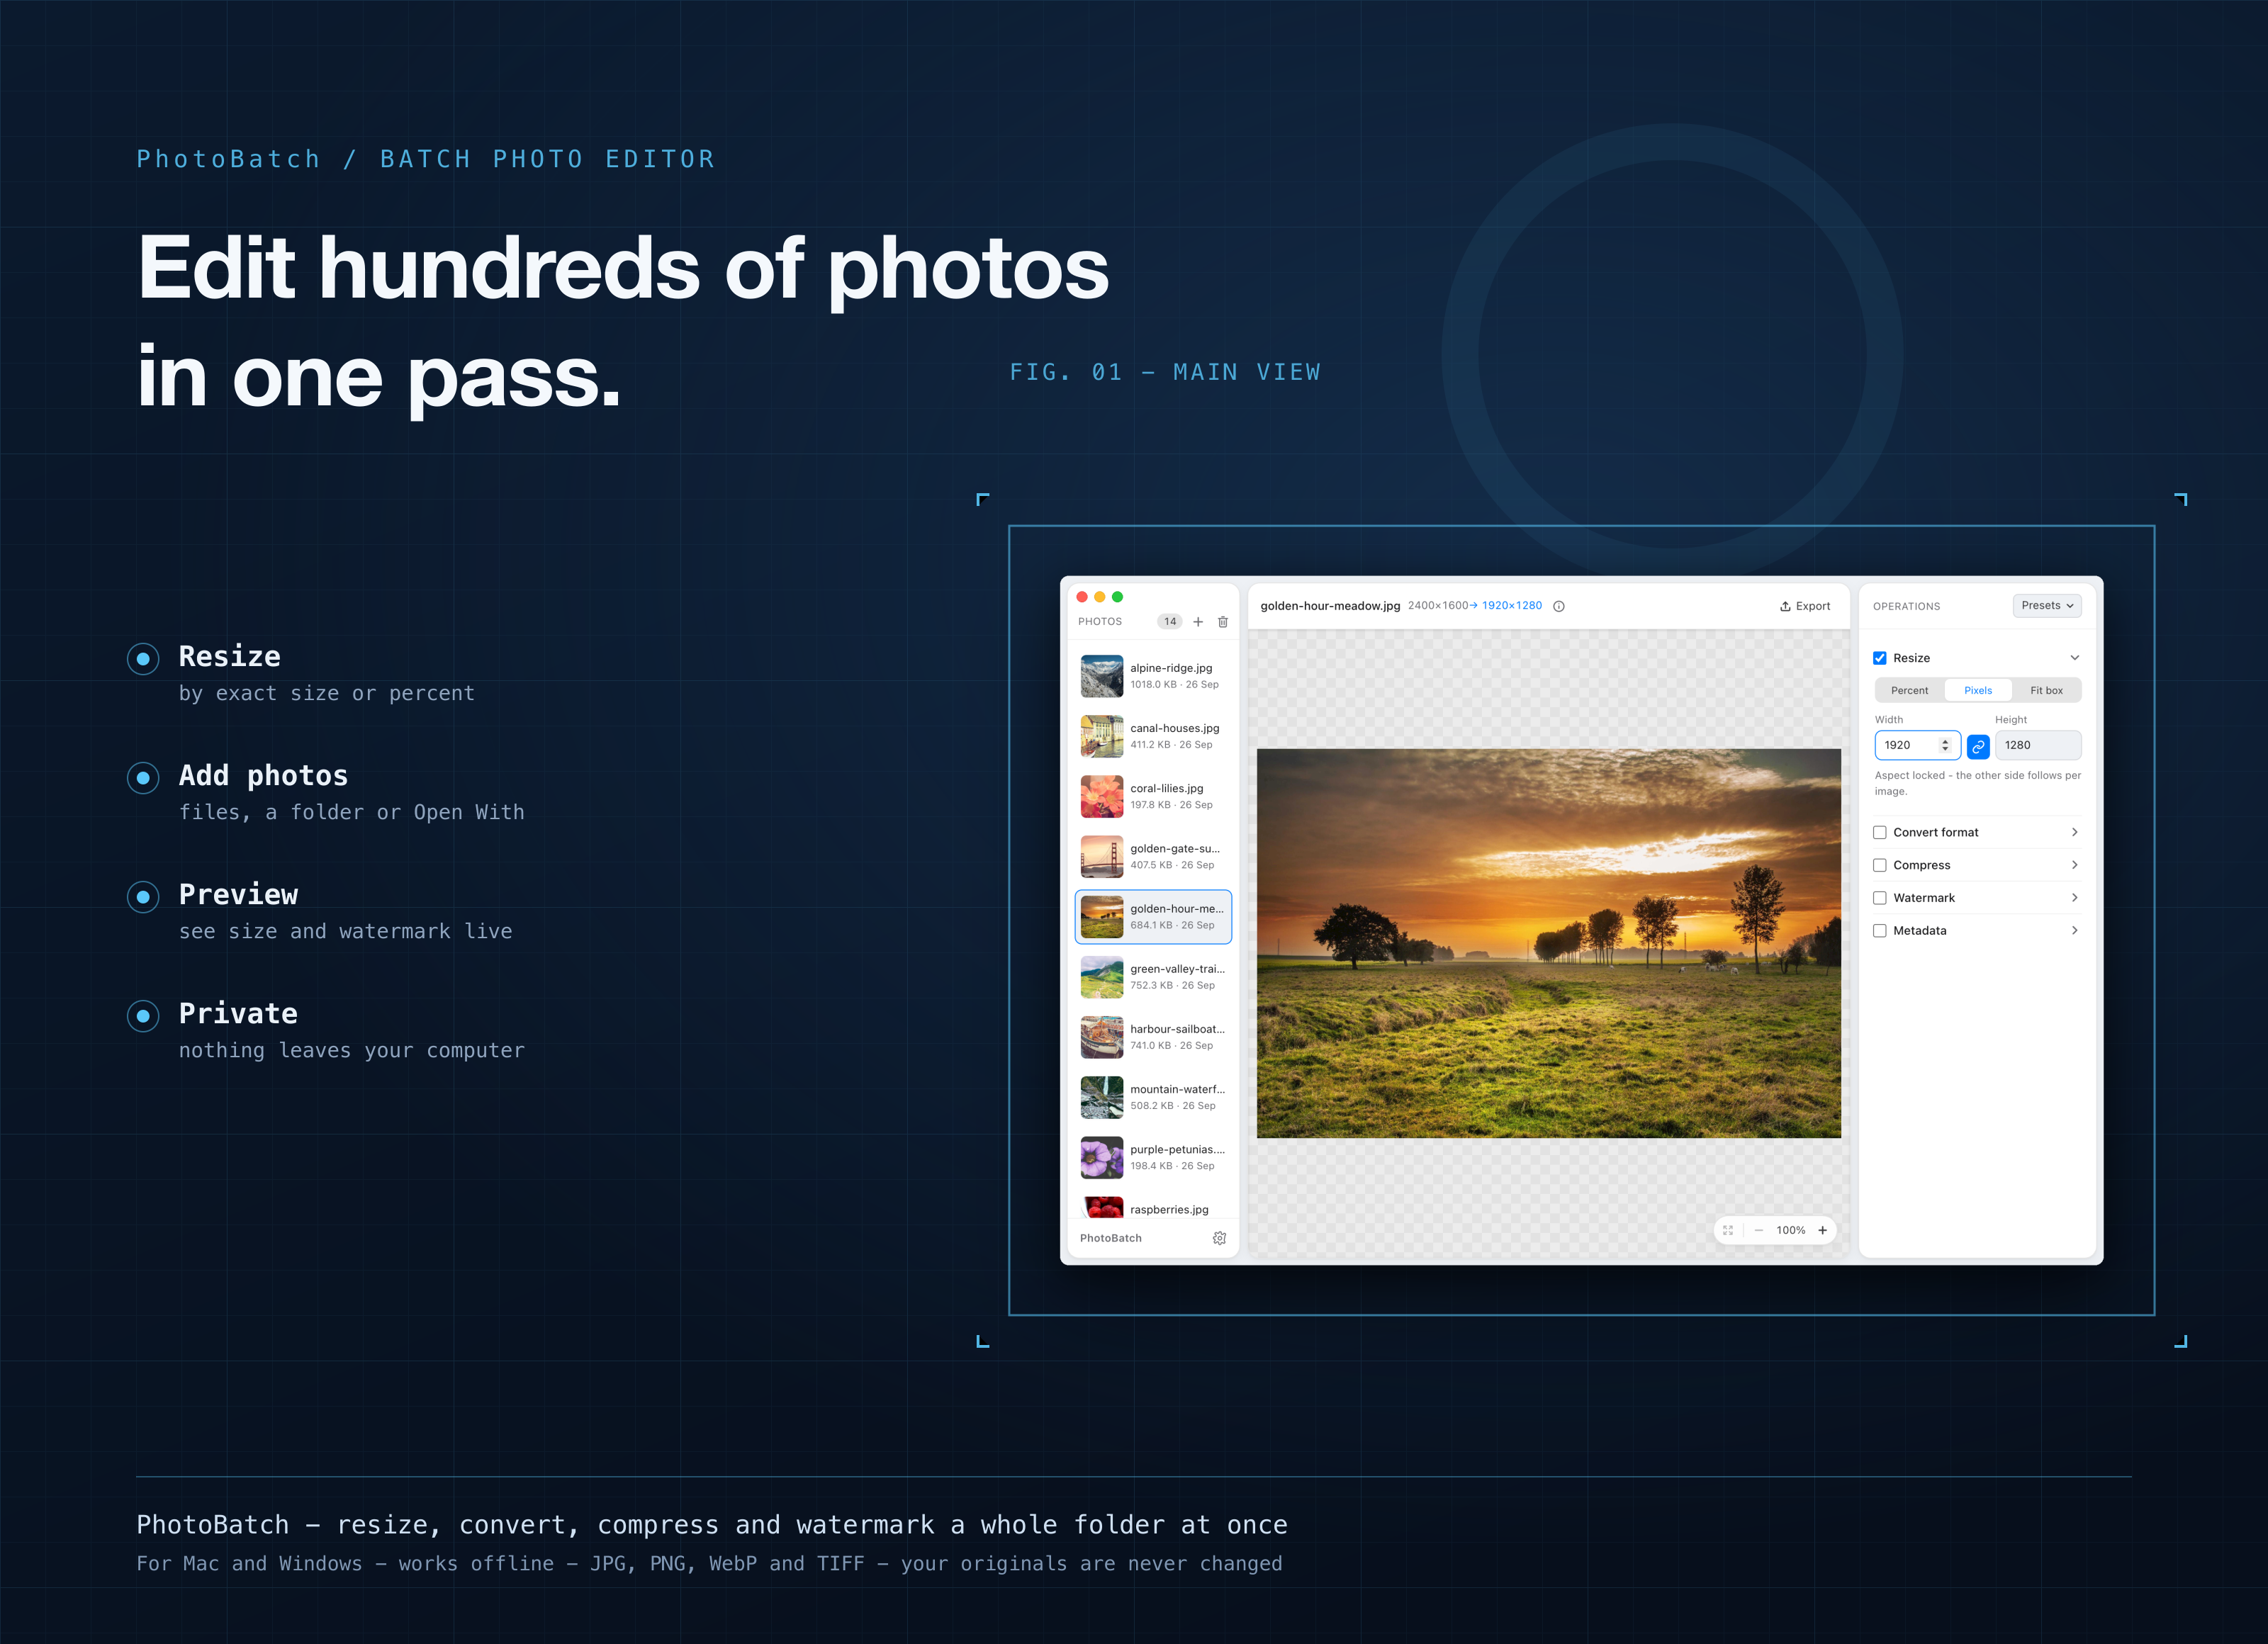Click the 14 photo count badge

coord(1170,622)
